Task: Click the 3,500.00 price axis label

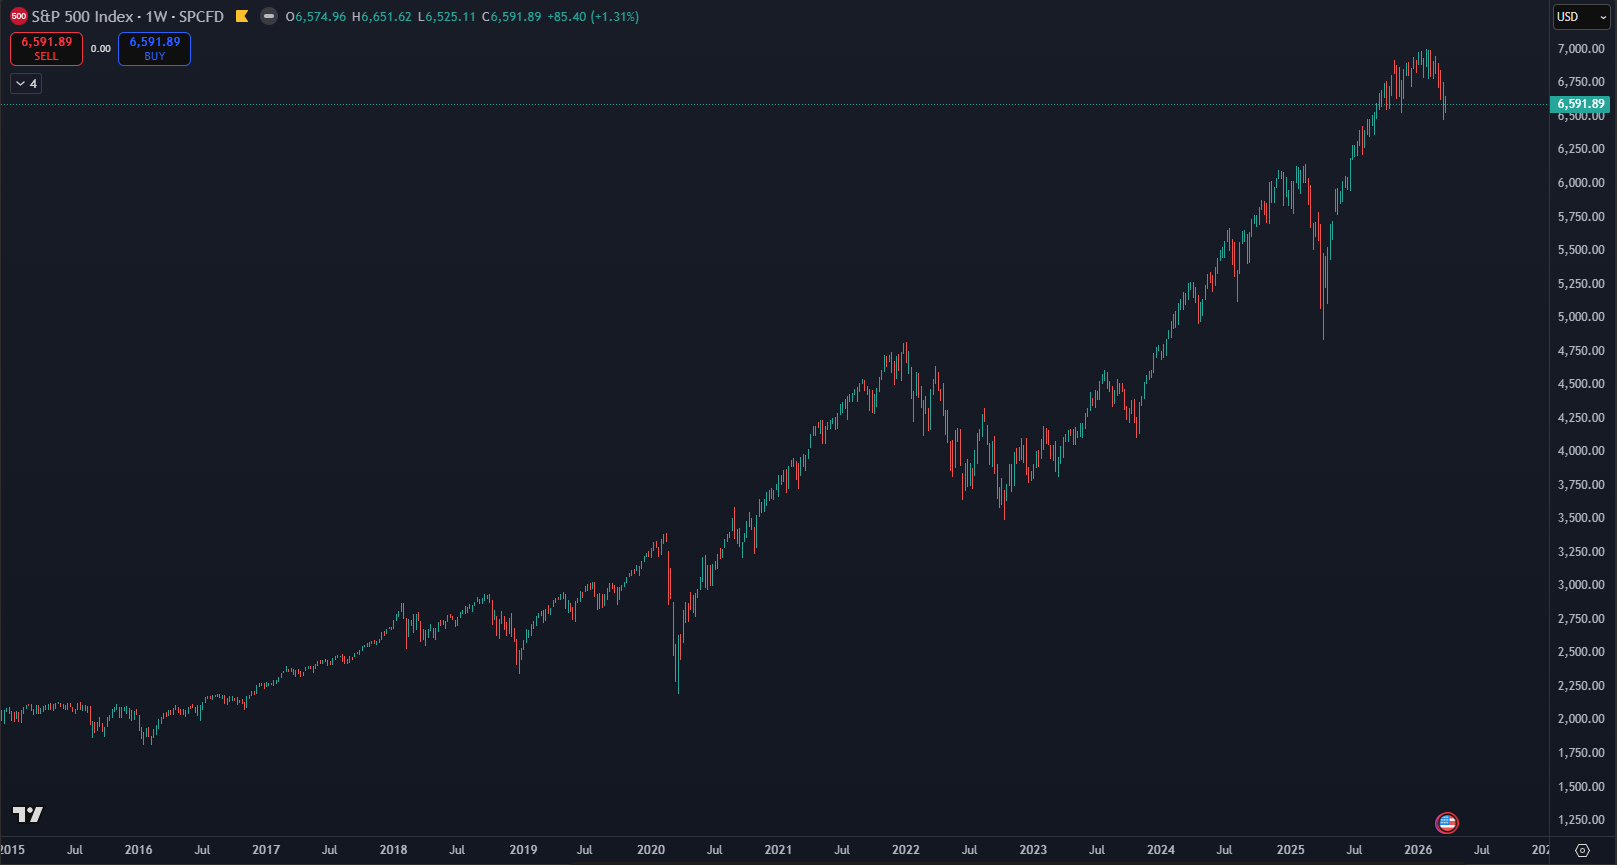Action: click(x=1581, y=518)
